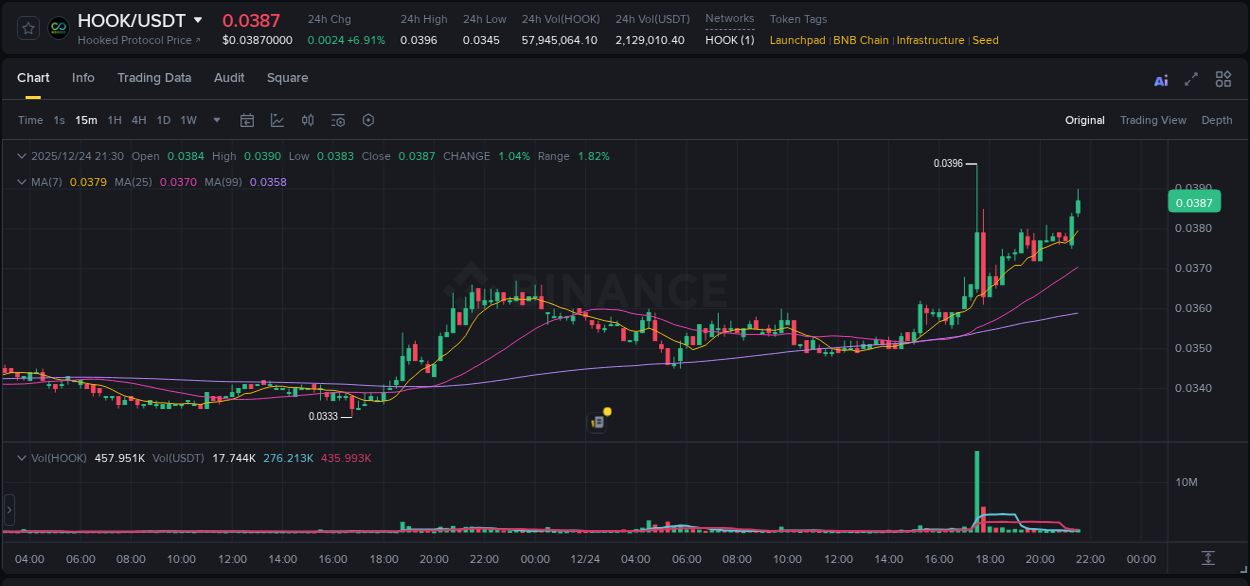Viewport: 1250px width, 586px height.
Task: Open the calendar date range picker
Action: (247, 120)
